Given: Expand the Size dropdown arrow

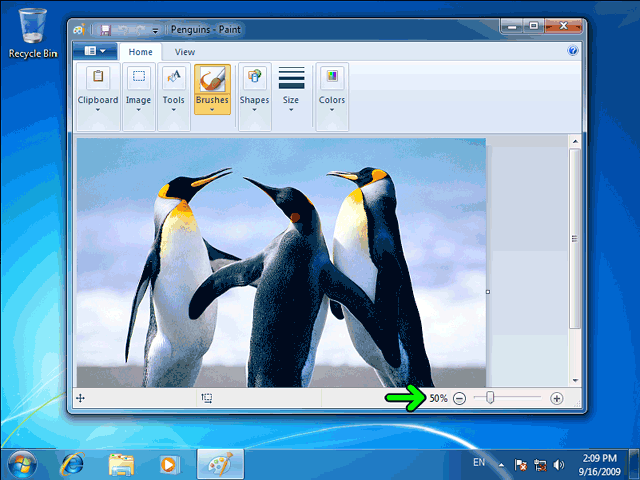Looking at the screenshot, I should pos(291,110).
